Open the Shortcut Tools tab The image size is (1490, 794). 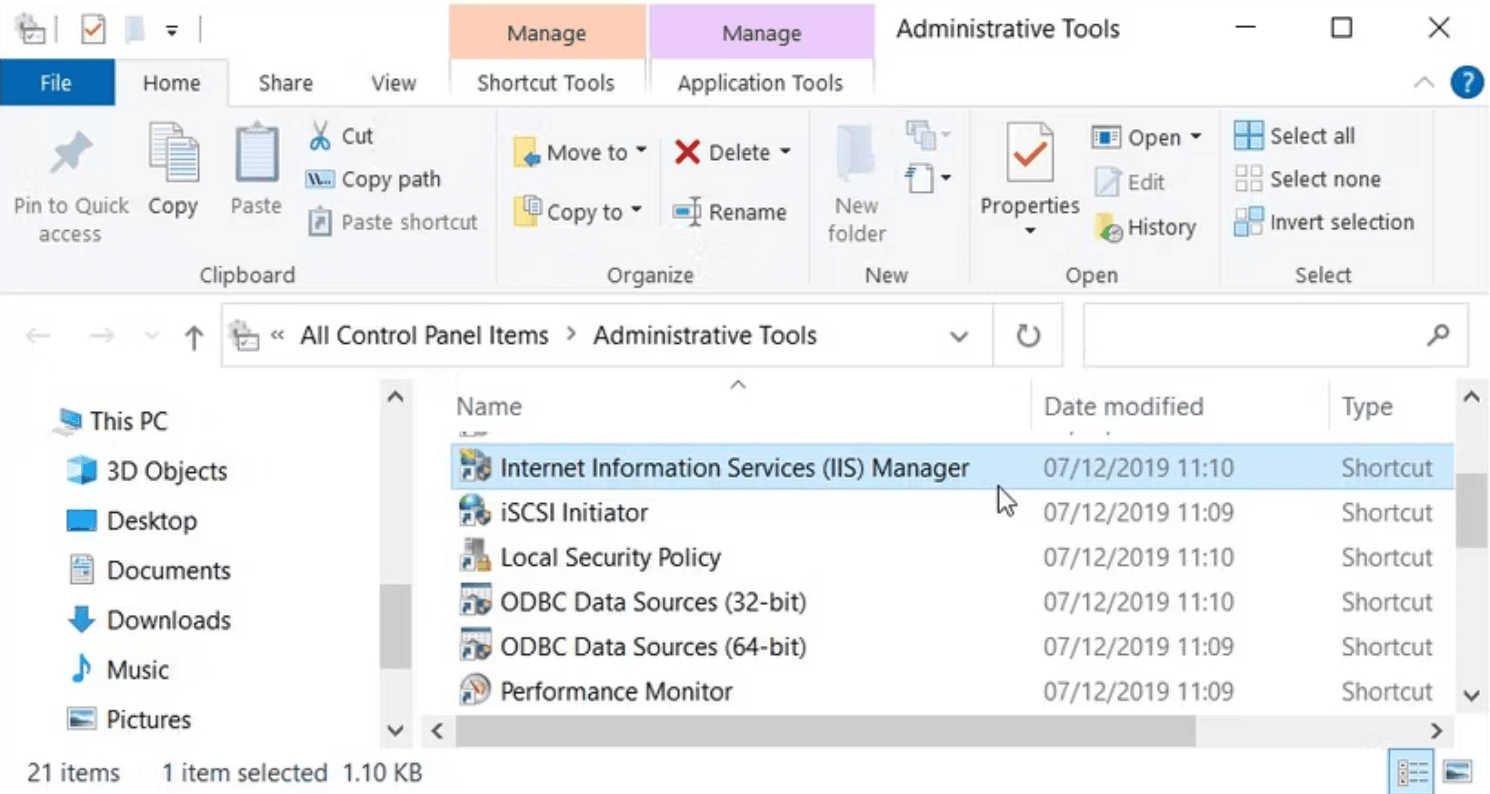547,83
